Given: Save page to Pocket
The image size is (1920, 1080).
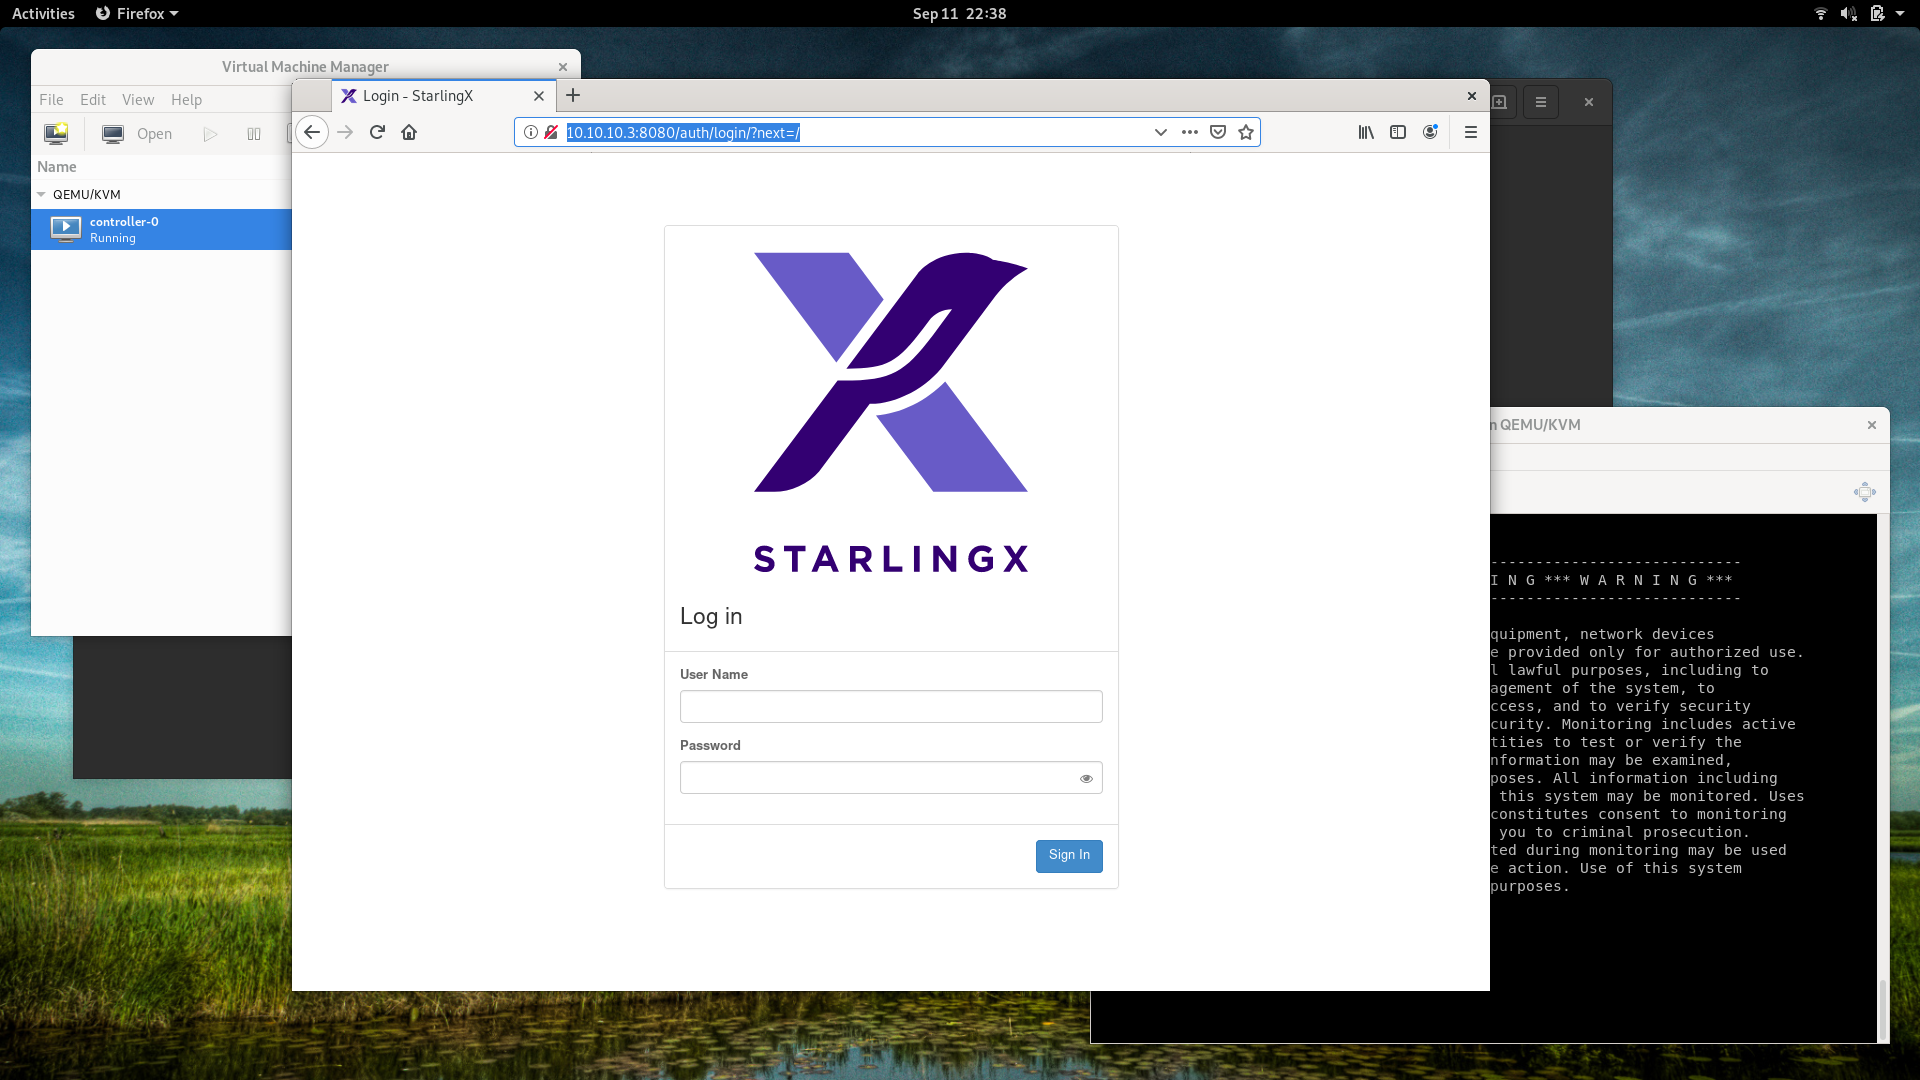Looking at the screenshot, I should click(1218, 132).
